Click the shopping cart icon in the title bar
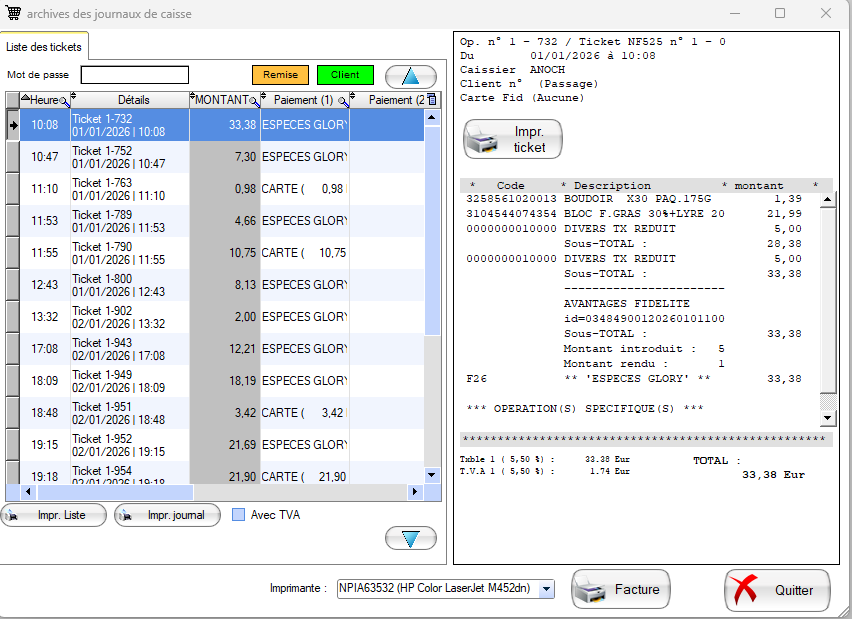852x619 pixels. 14,13
